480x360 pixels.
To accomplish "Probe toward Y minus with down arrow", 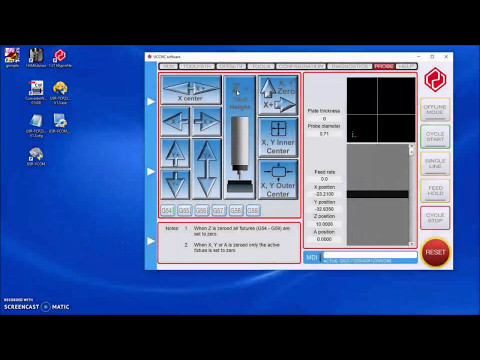I will (175, 184).
